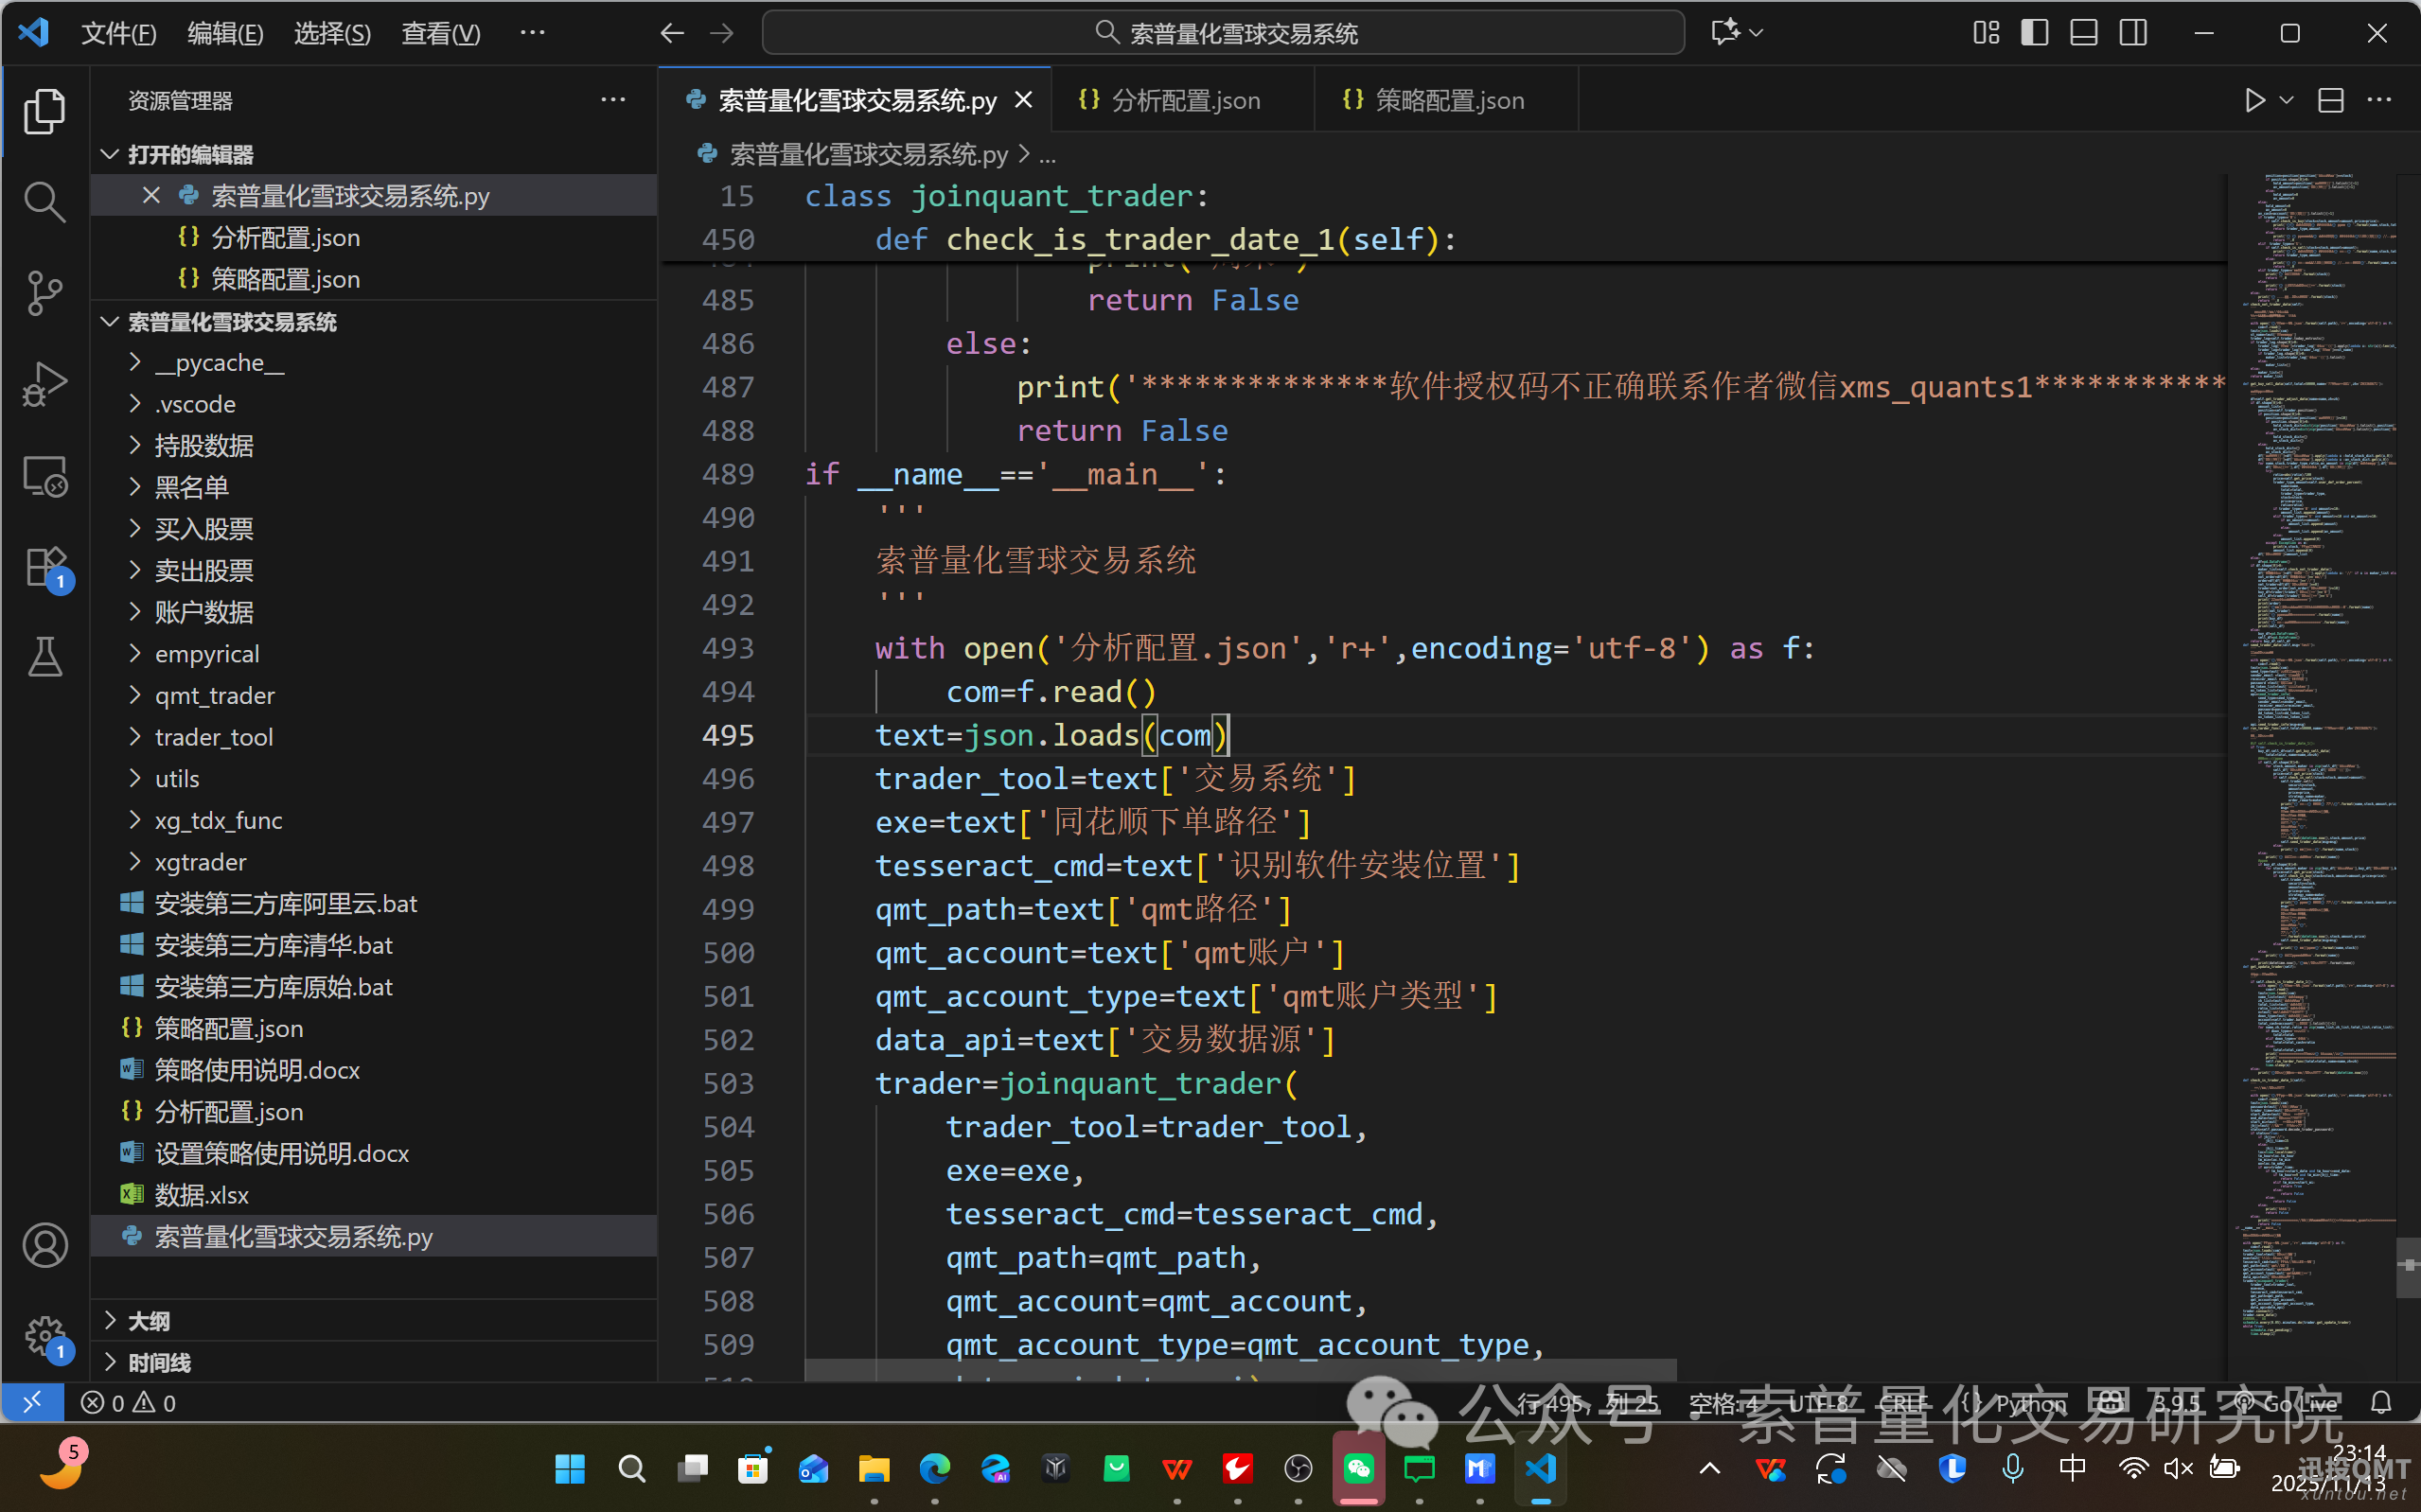Open the run button dropdown arrow
The height and width of the screenshot is (1512, 2421).
2287,100
